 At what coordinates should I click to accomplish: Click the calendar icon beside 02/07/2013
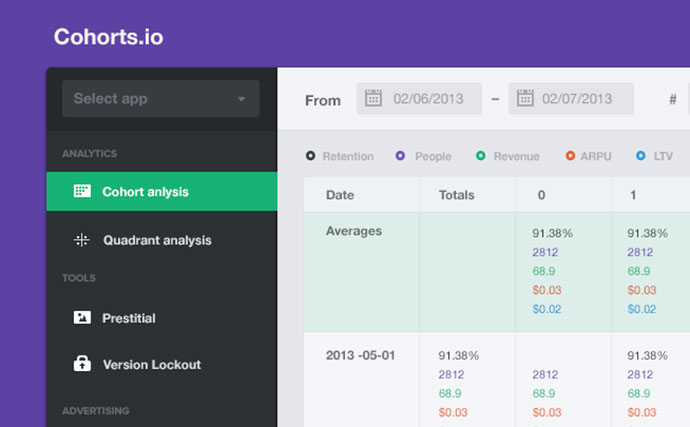pos(525,98)
